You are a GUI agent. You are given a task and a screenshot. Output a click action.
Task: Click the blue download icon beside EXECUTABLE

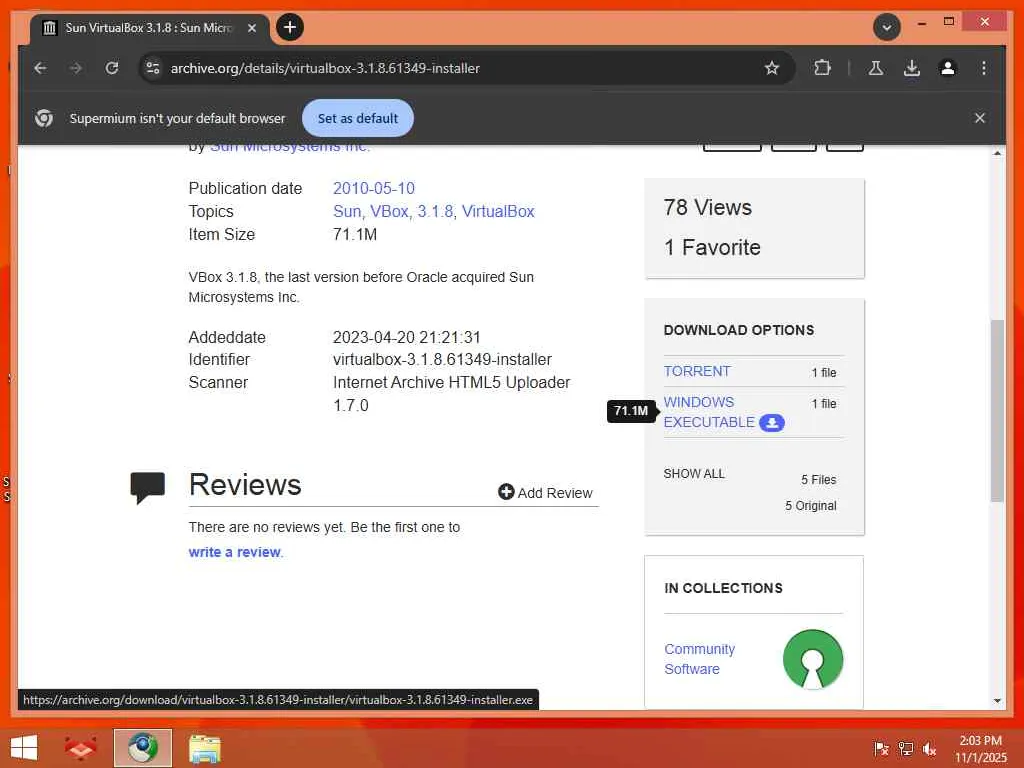click(771, 423)
